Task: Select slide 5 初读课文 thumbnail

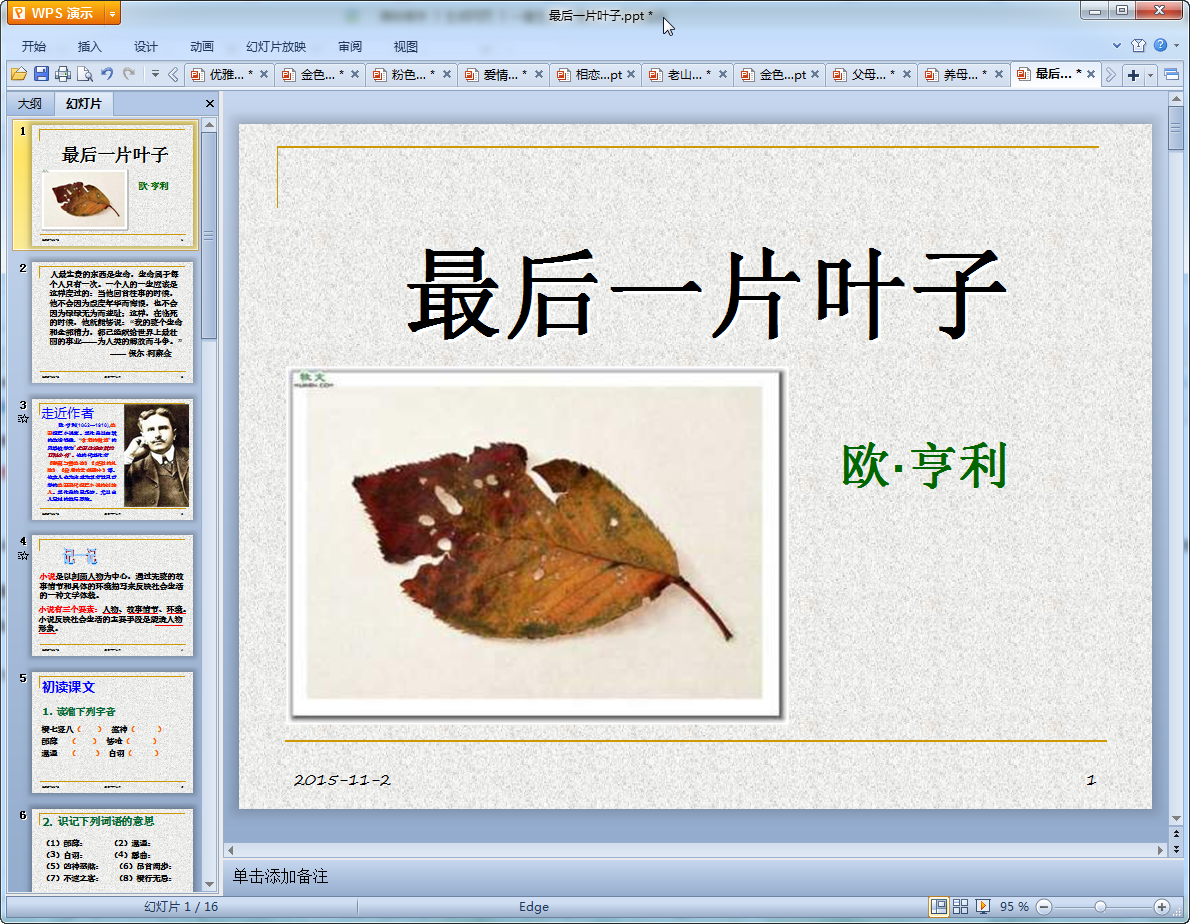Action: 112,732
